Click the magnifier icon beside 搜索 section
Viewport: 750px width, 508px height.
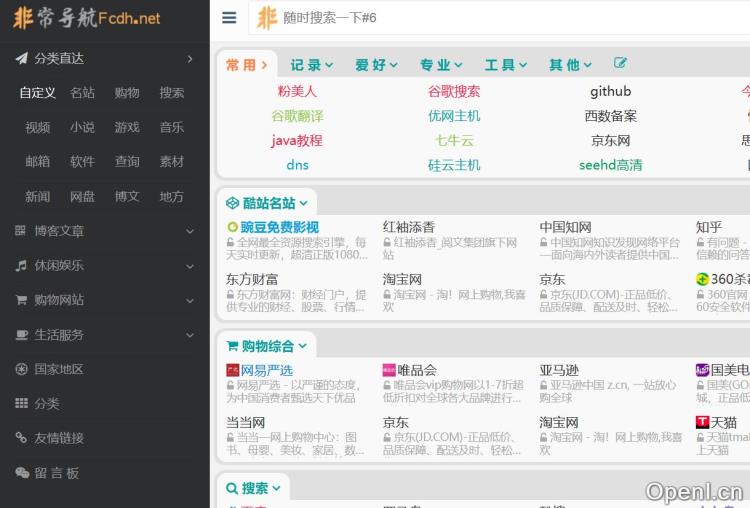coord(232,488)
